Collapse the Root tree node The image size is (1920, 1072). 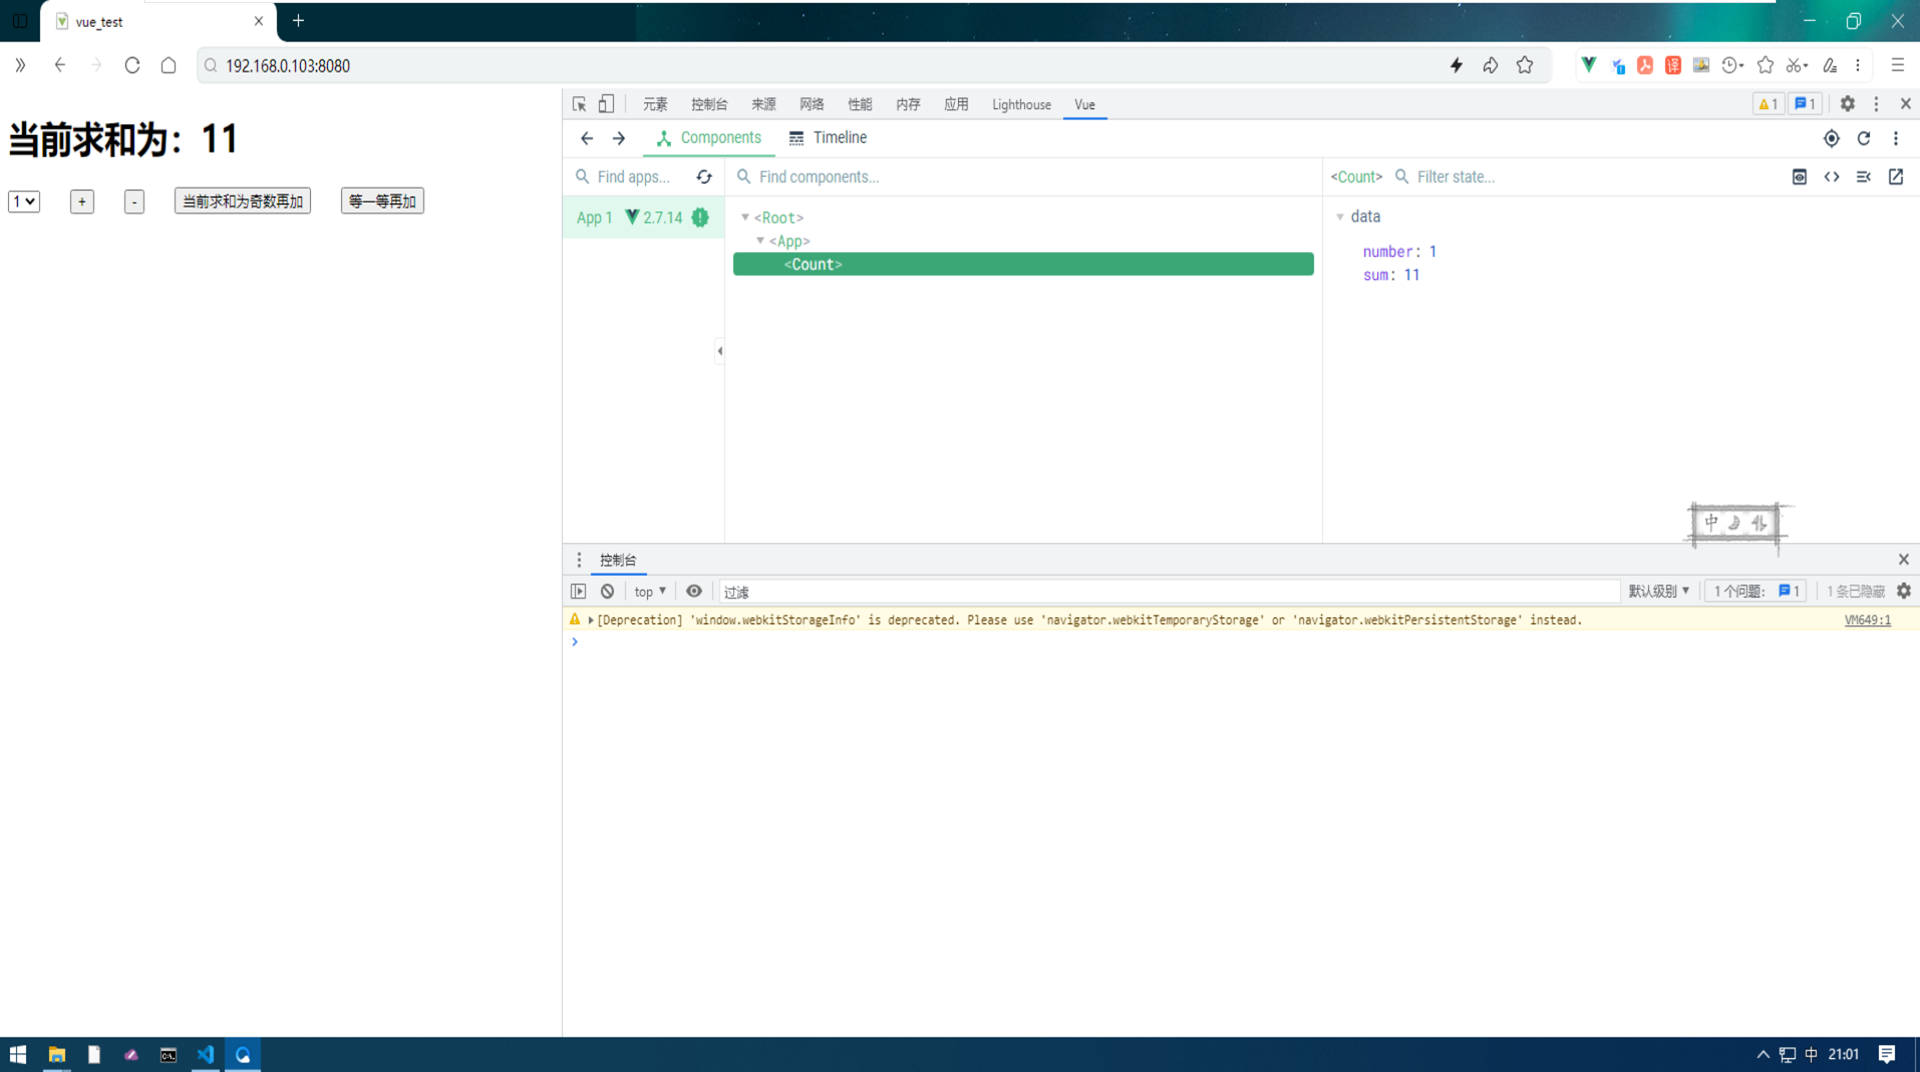click(x=745, y=217)
